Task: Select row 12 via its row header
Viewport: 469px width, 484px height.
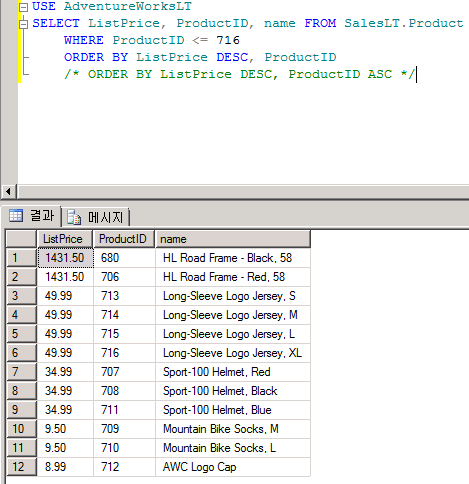Action: click(21, 467)
